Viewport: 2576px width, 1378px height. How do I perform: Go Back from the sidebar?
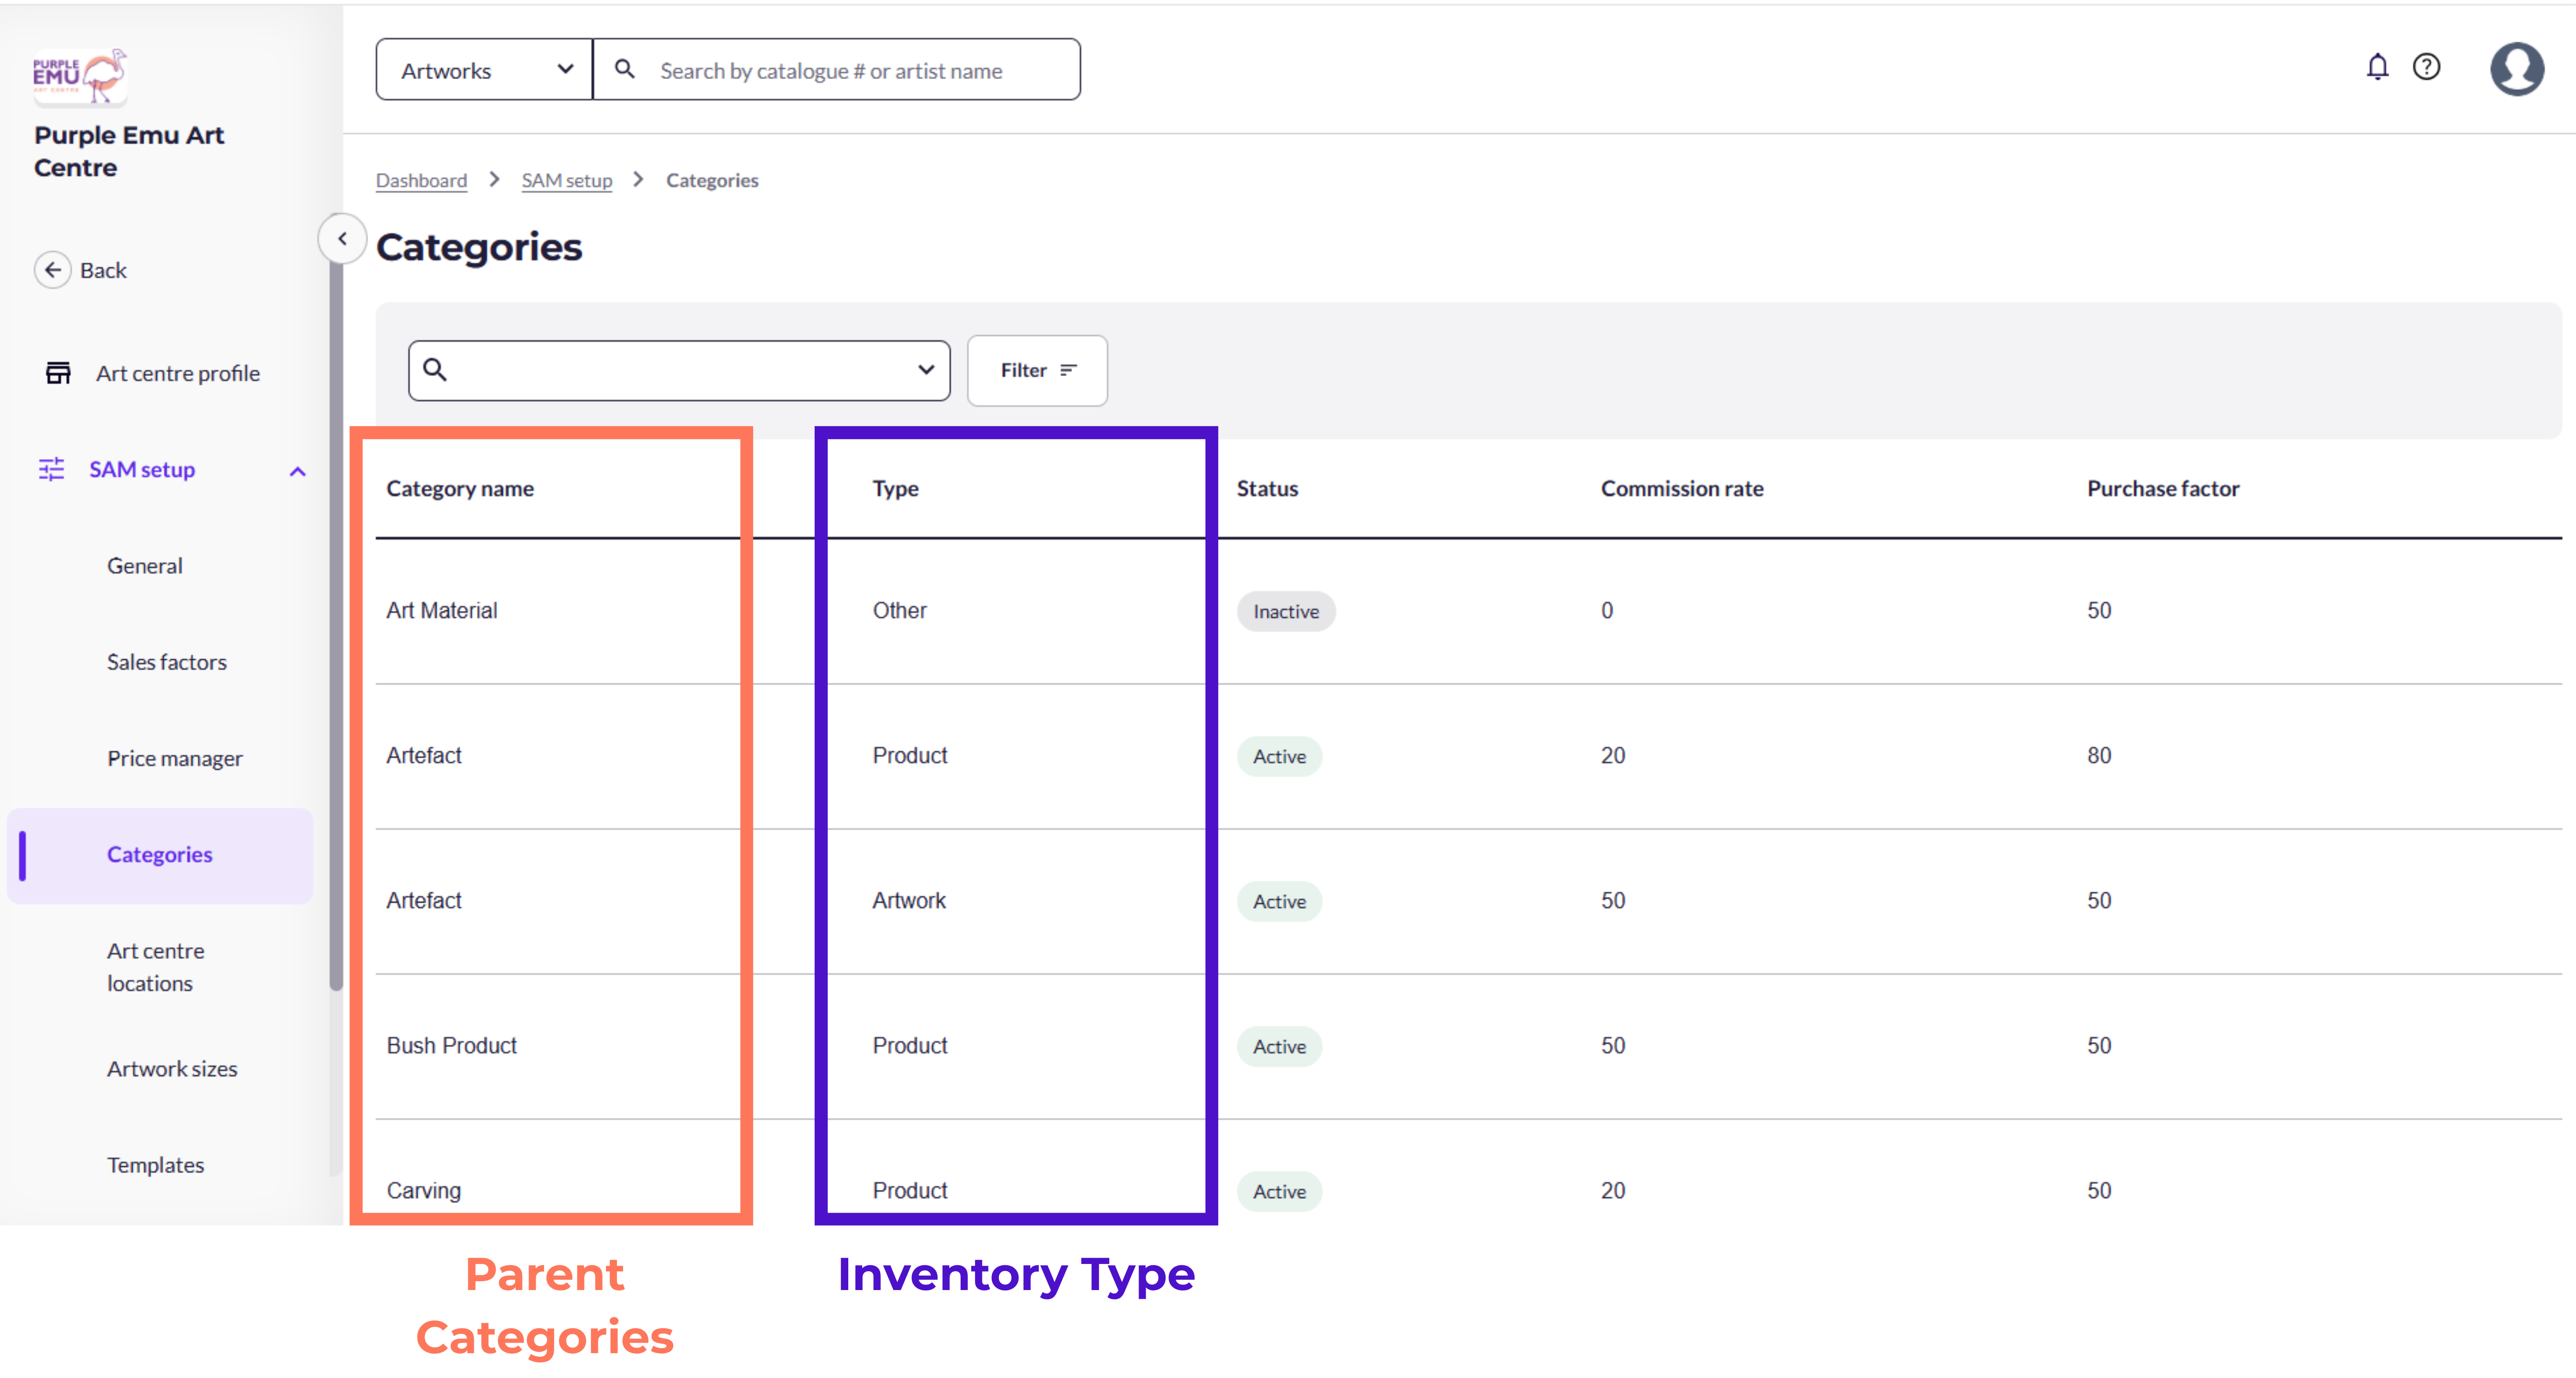pos(103,270)
